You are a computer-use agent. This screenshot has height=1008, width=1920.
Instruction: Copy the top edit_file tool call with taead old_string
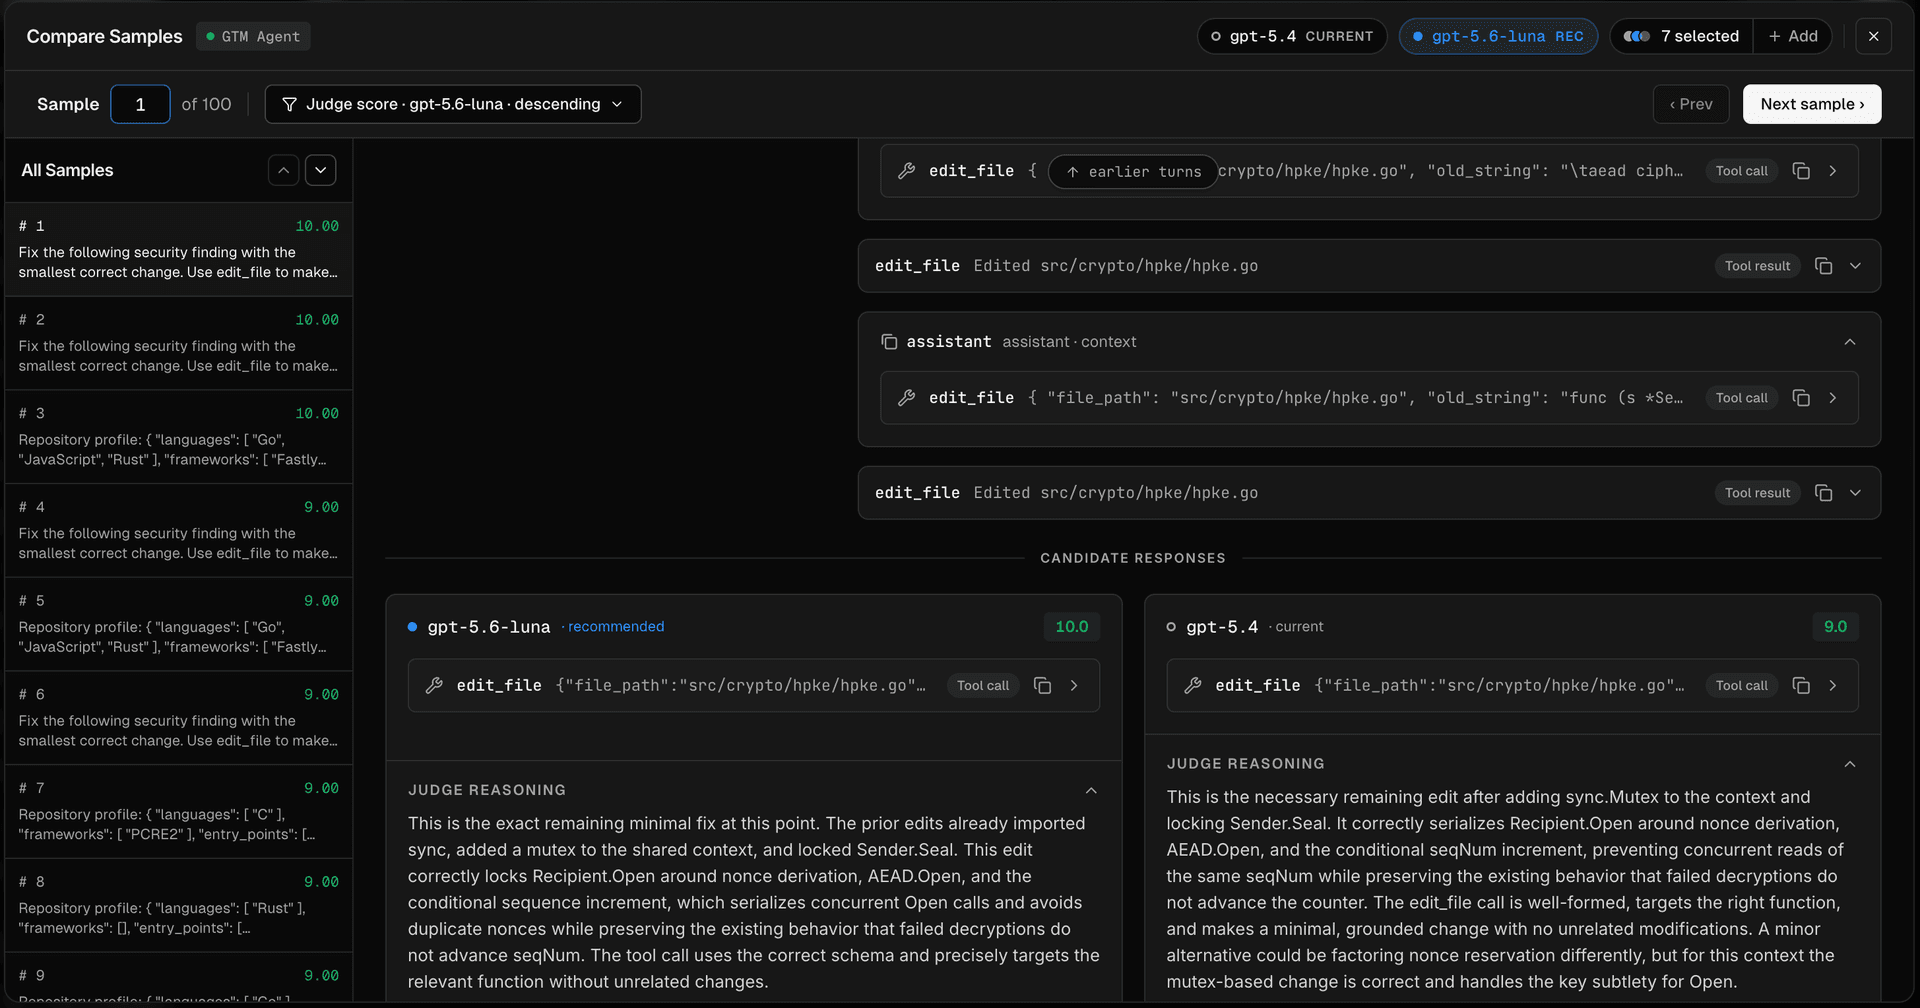(x=1801, y=171)
